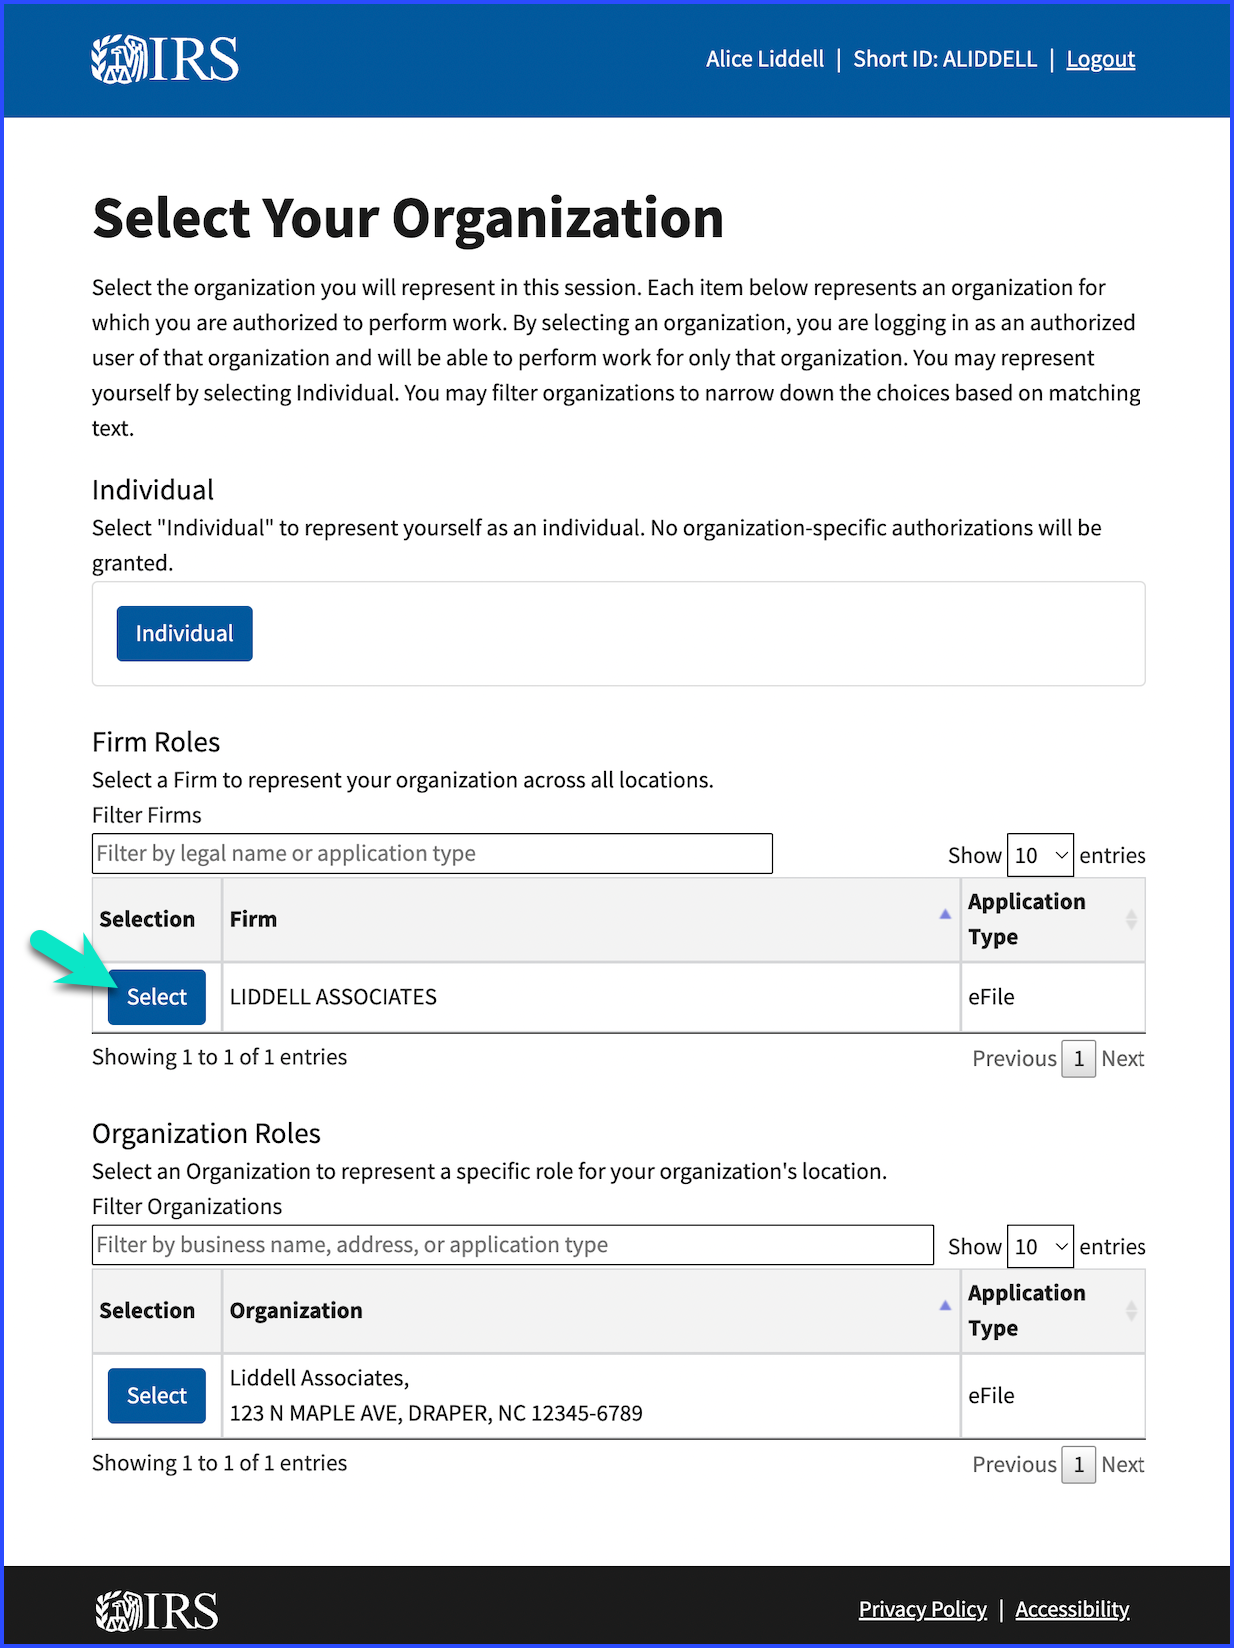Select the Individual role

pos(184,633)
